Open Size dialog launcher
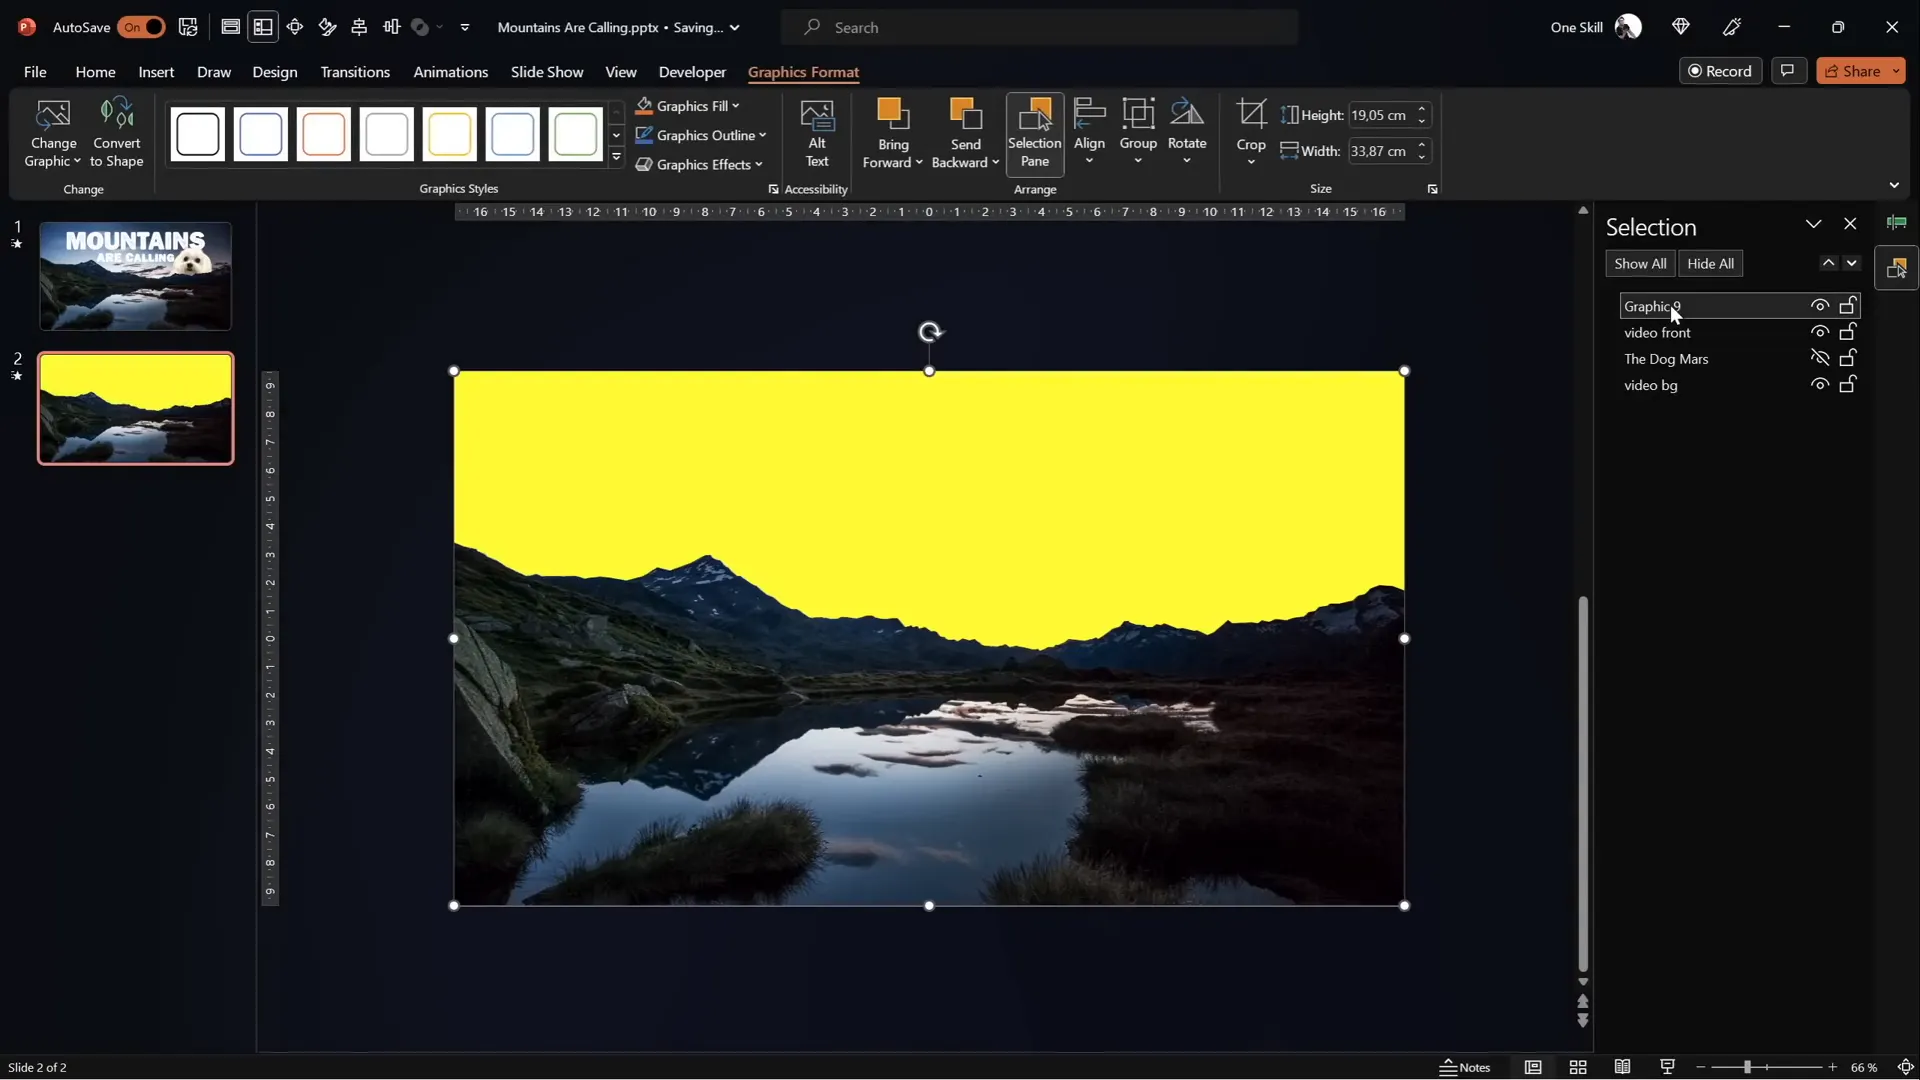The image size is (1920, 1080). (x=1432, y=189)
